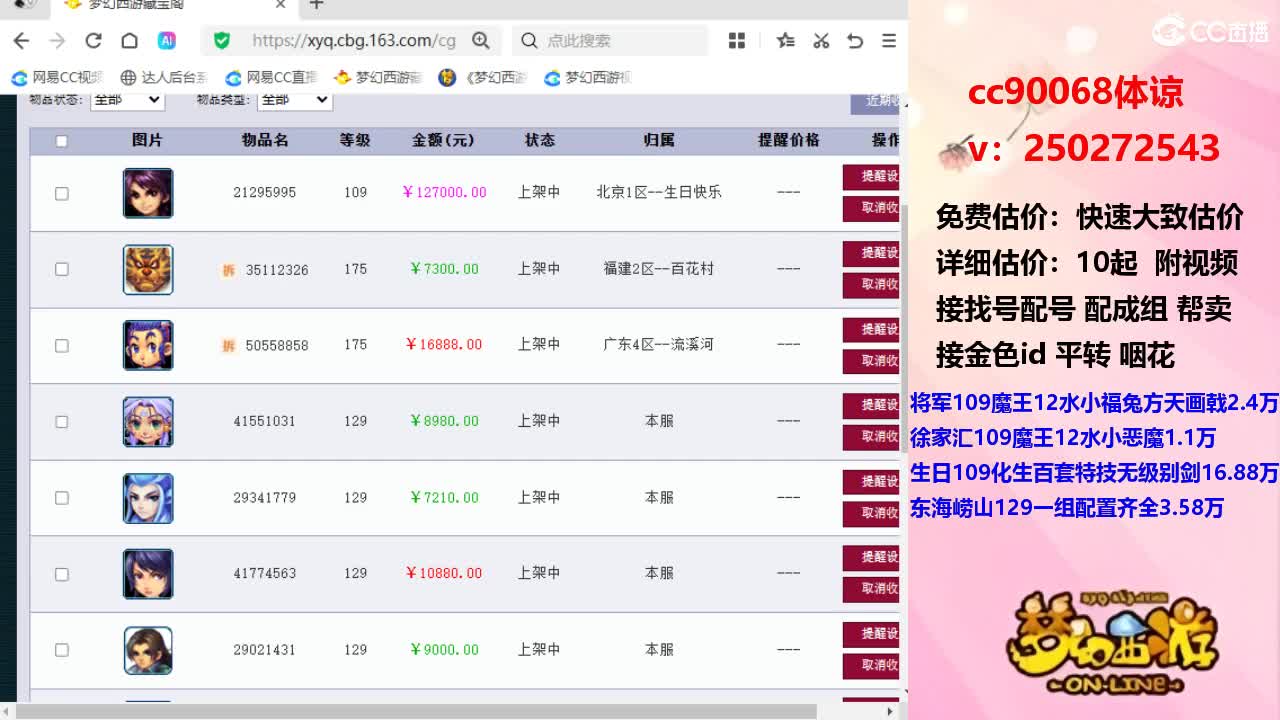Image resolution: width=1280 pixels, height=720 pixels.
Task: Click the price ￥127000.00
Action: pos(444,192)
